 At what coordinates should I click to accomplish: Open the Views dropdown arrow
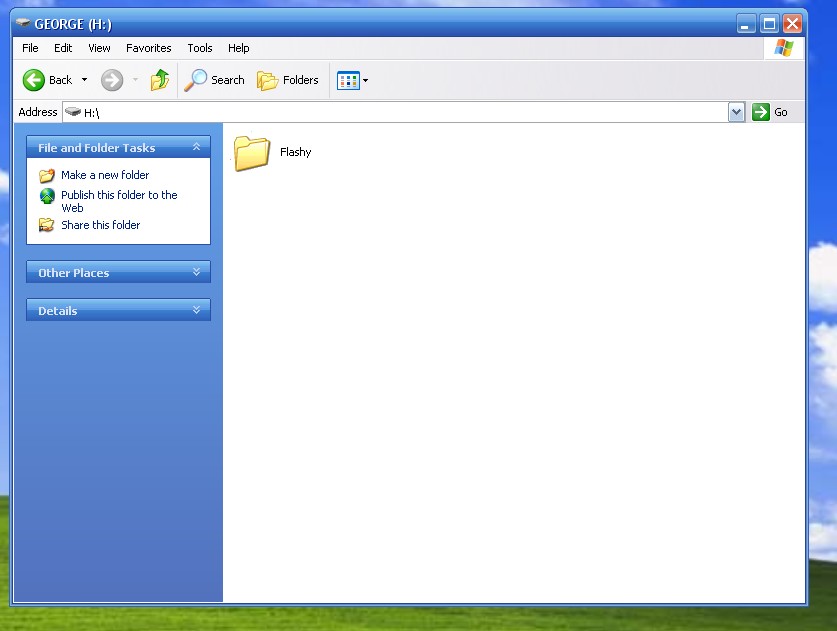(x=365, y=80)
